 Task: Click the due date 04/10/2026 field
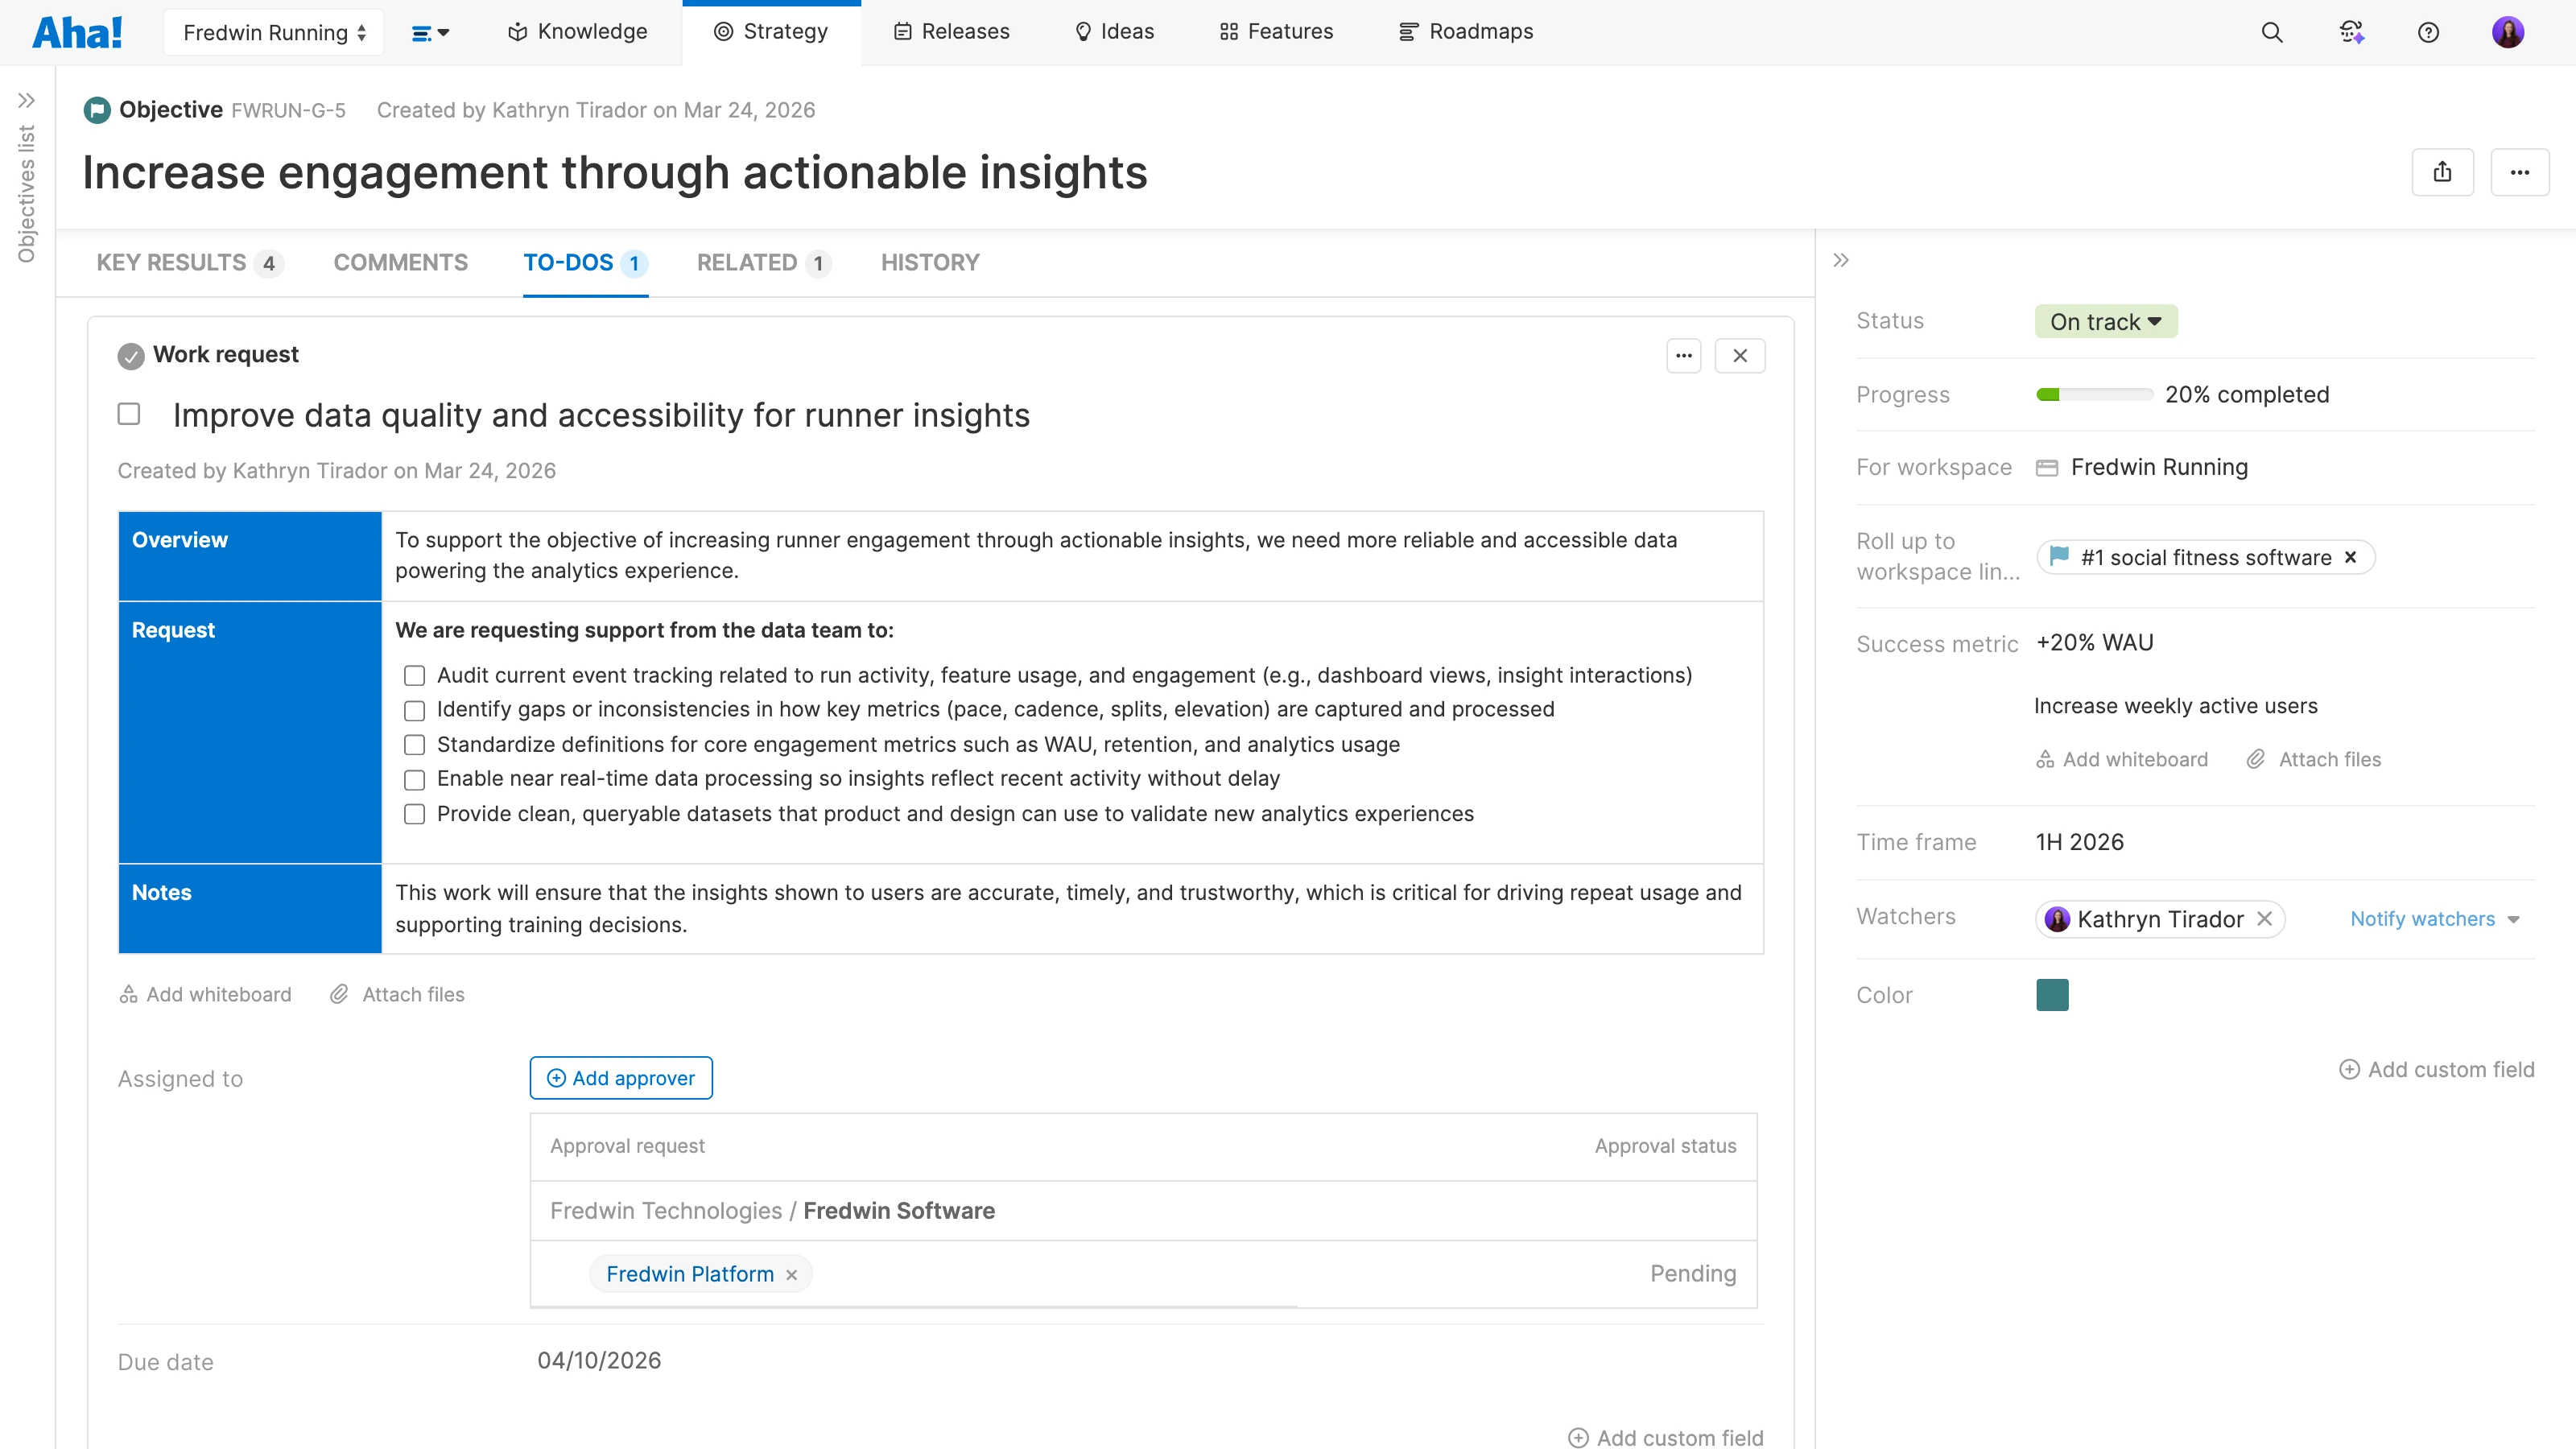coord(599,1360)
